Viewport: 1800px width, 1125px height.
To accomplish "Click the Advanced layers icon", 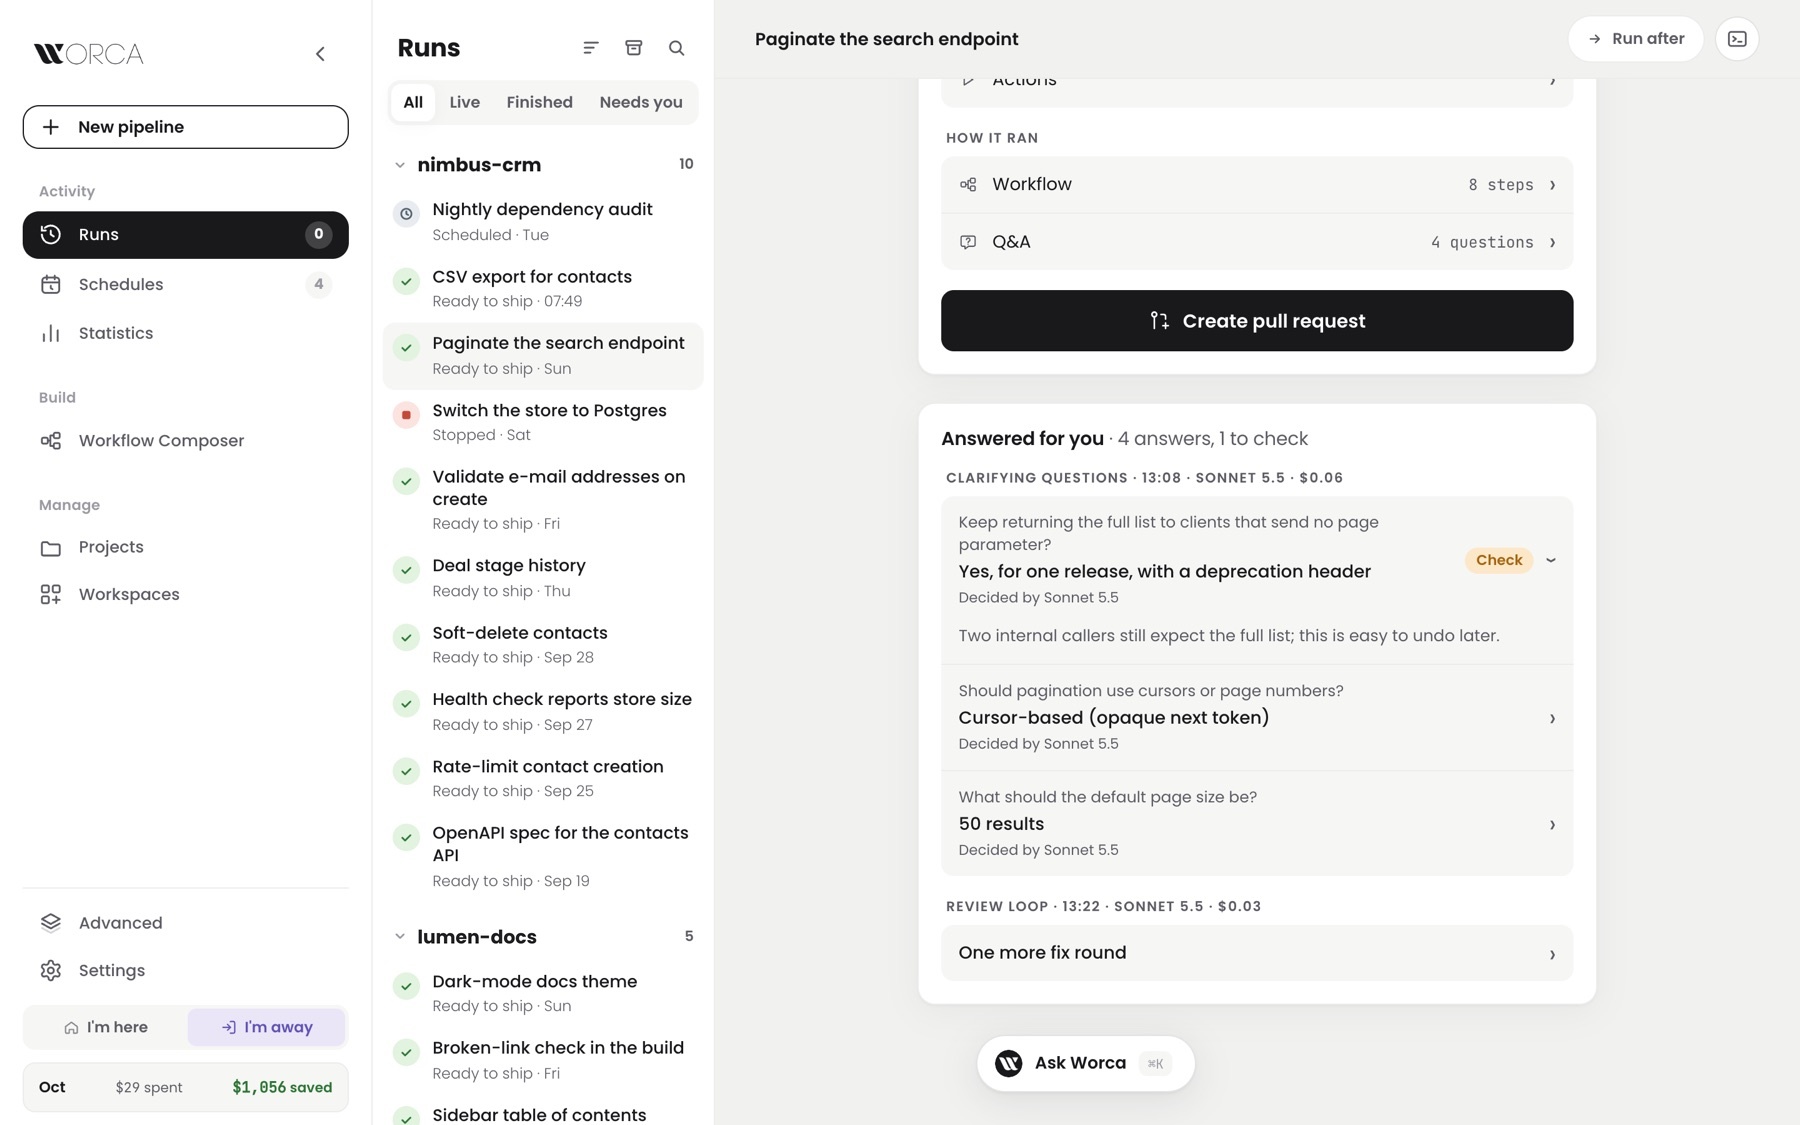I will 51,923.
